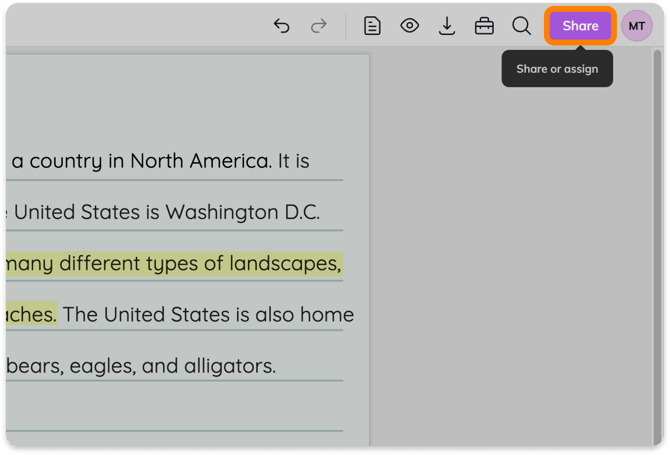Click the Share or assign tooltip
Screen dimensions: 670x455
coord(557,69)
